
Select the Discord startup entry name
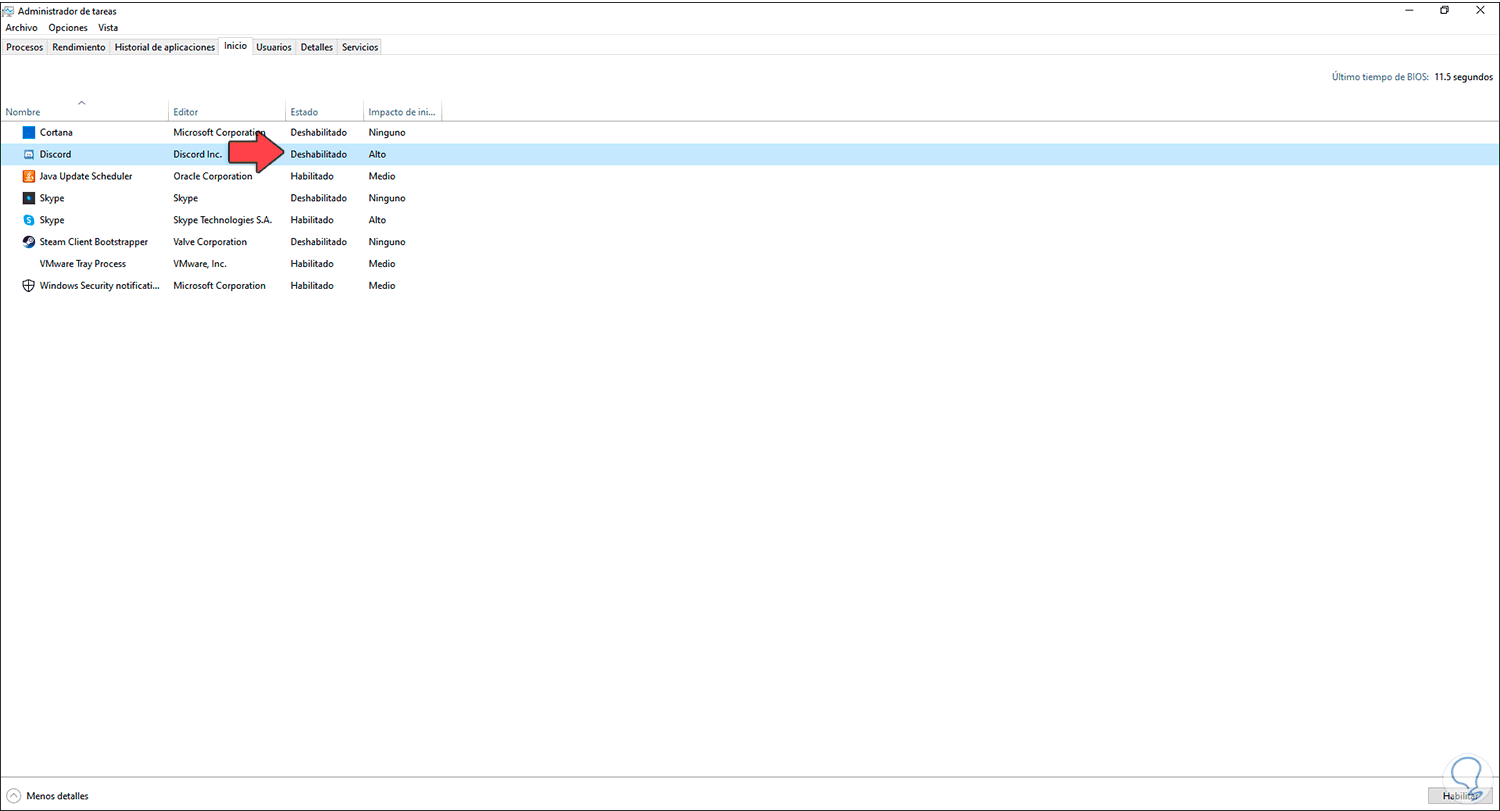pyautogui.click(x=55, y=154)
